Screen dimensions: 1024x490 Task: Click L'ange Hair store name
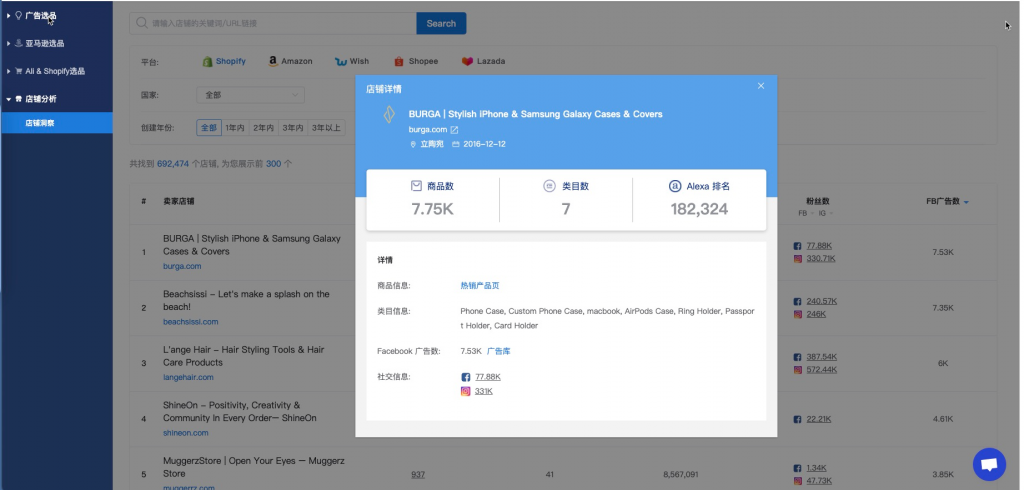(244, 356)
